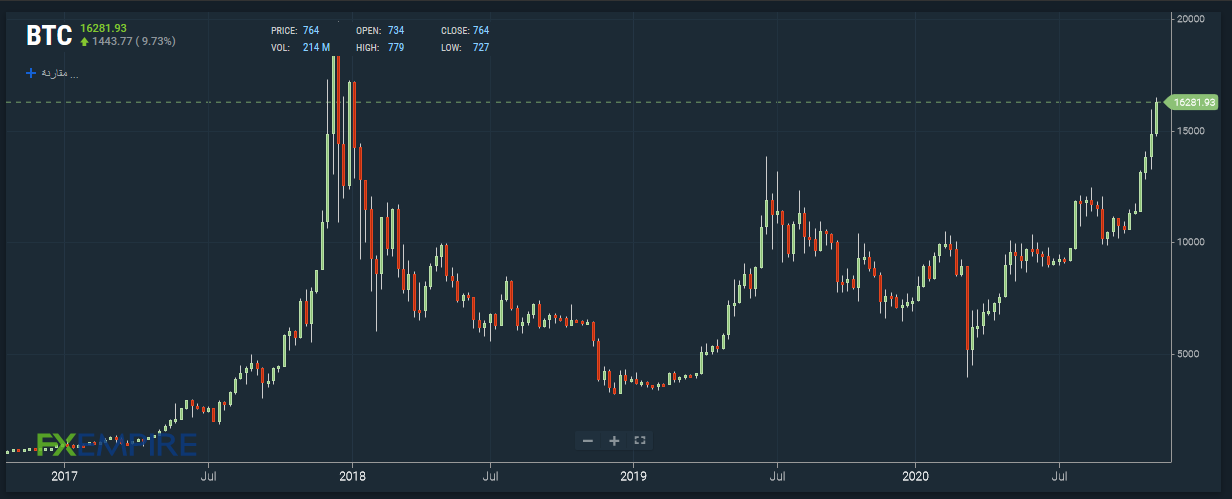Image resolution: width=1232 pixels, height=499 pixels.
Task: Zoom out the chart with the minus icon
Action: (588, 440)
